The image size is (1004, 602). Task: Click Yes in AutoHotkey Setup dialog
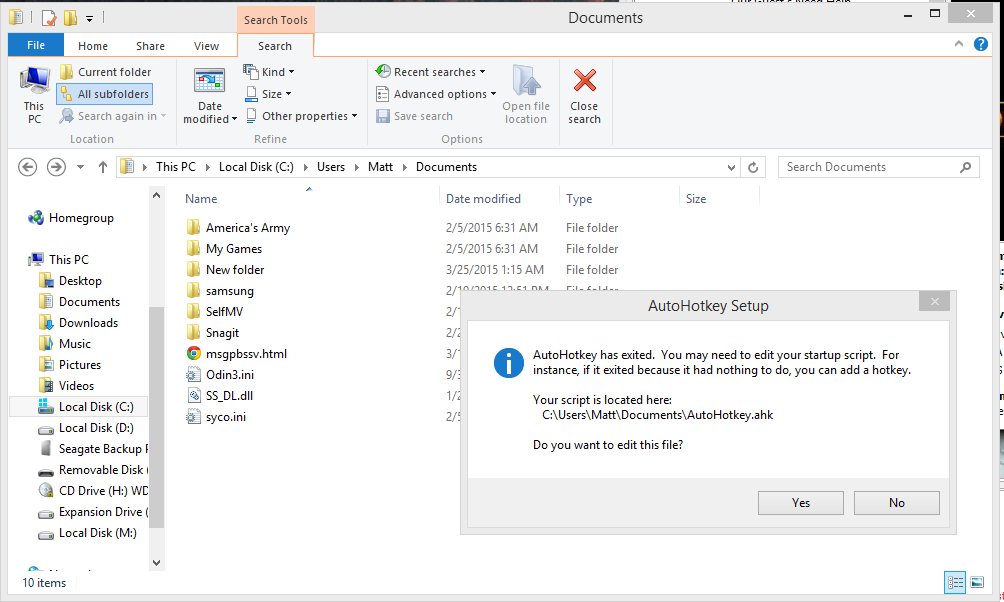click(x=800, y=503)
